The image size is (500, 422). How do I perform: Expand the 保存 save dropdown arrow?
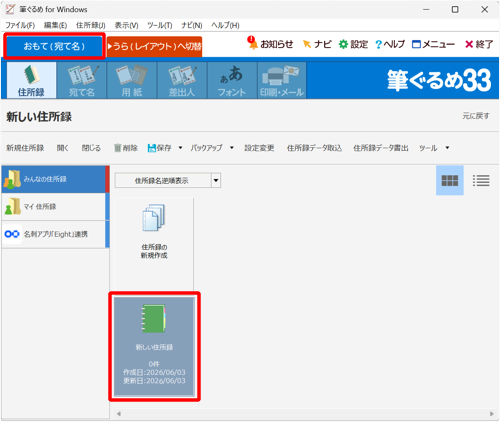click(180, 148)
